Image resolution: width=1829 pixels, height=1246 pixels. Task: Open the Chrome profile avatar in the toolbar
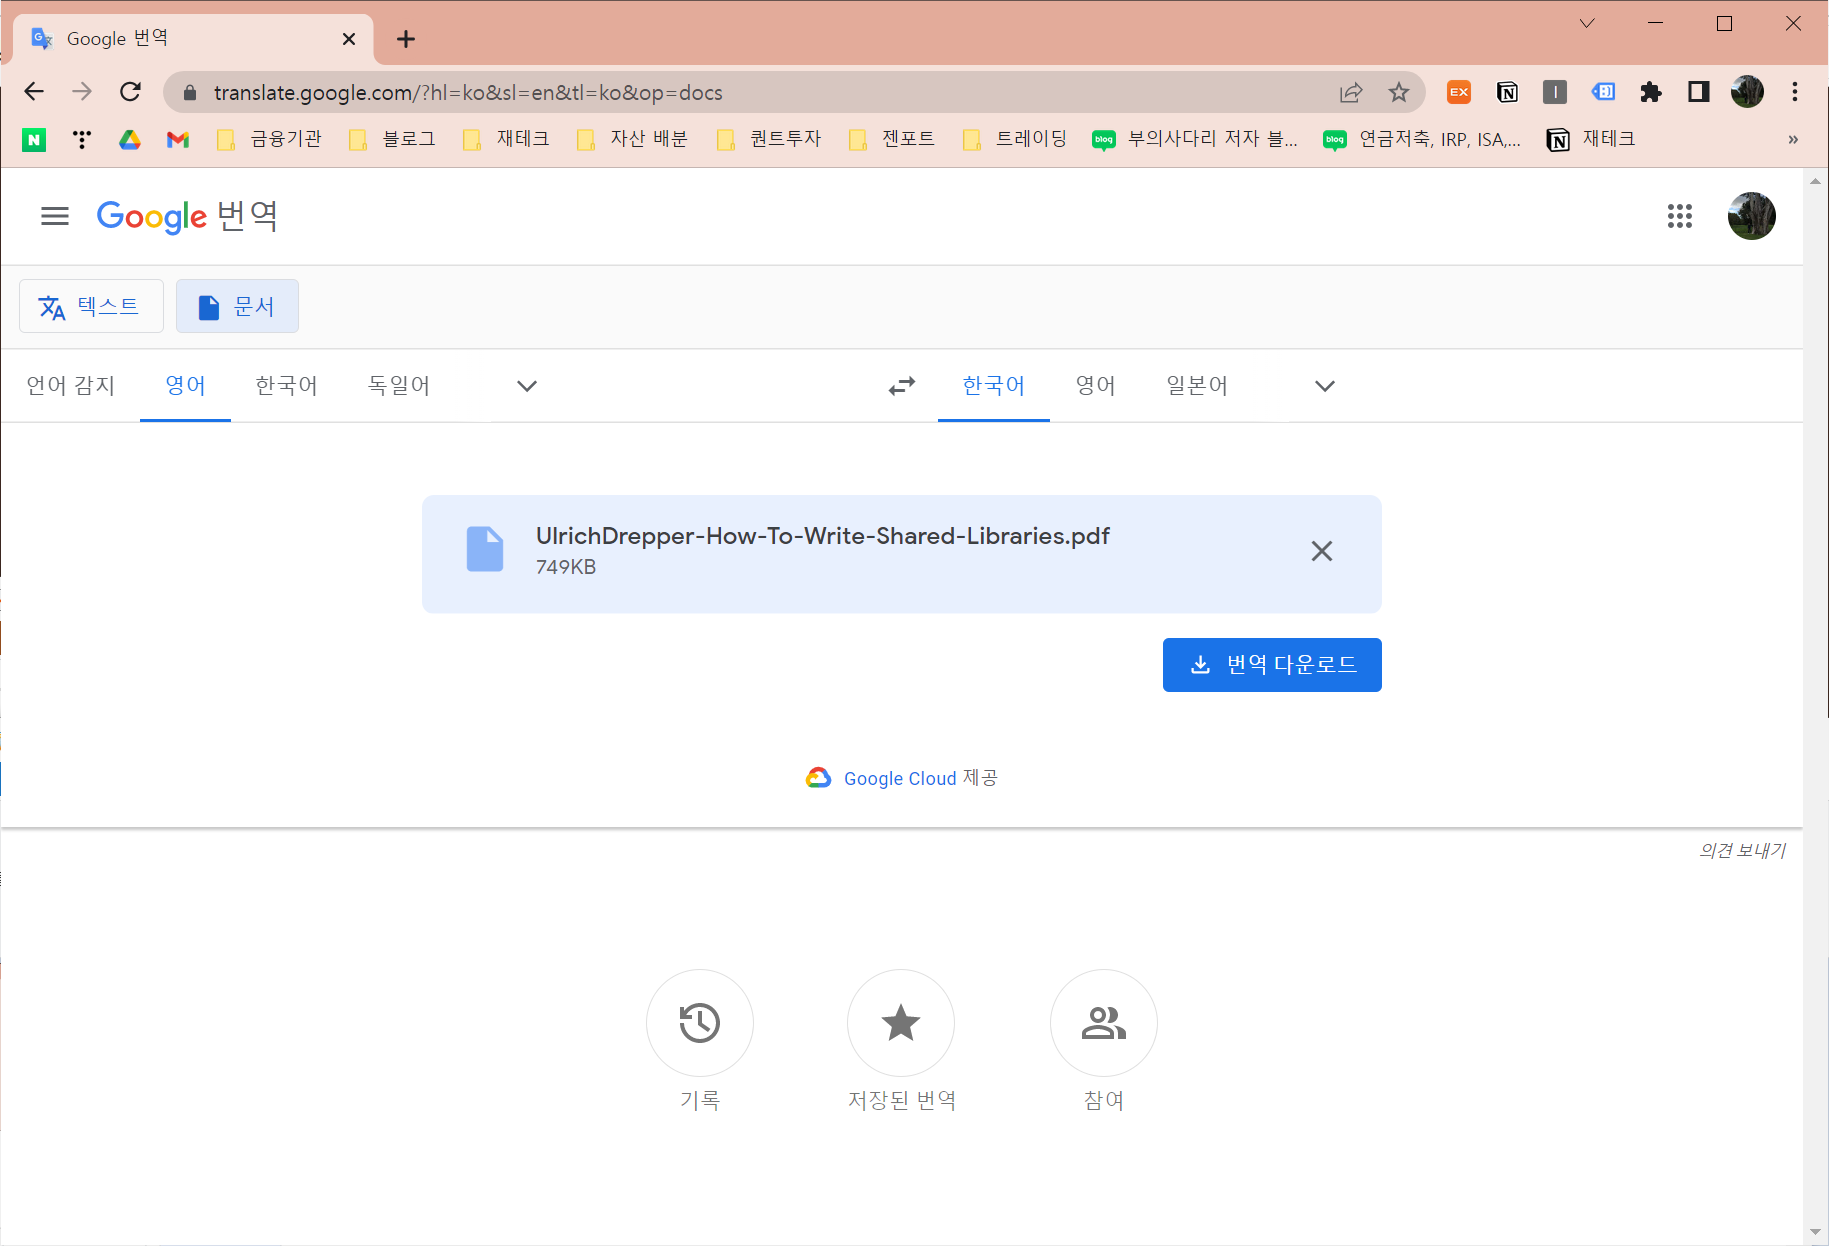pyautogui.click(x=1747, y=92)
